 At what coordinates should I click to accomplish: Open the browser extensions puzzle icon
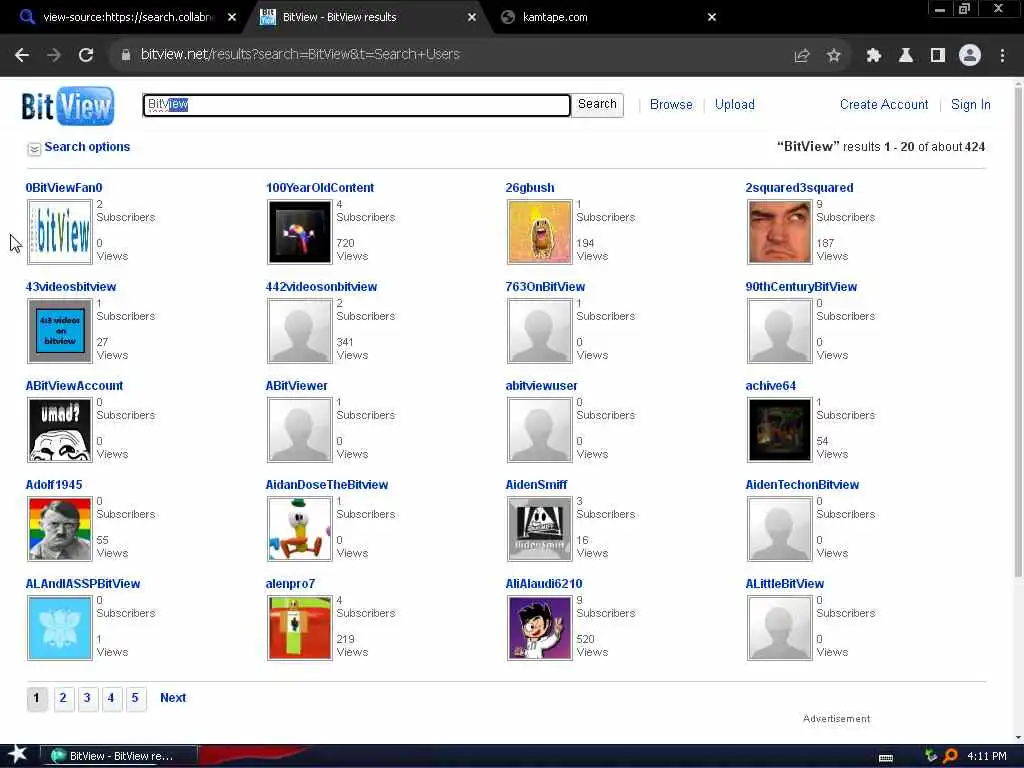point(873,56)
